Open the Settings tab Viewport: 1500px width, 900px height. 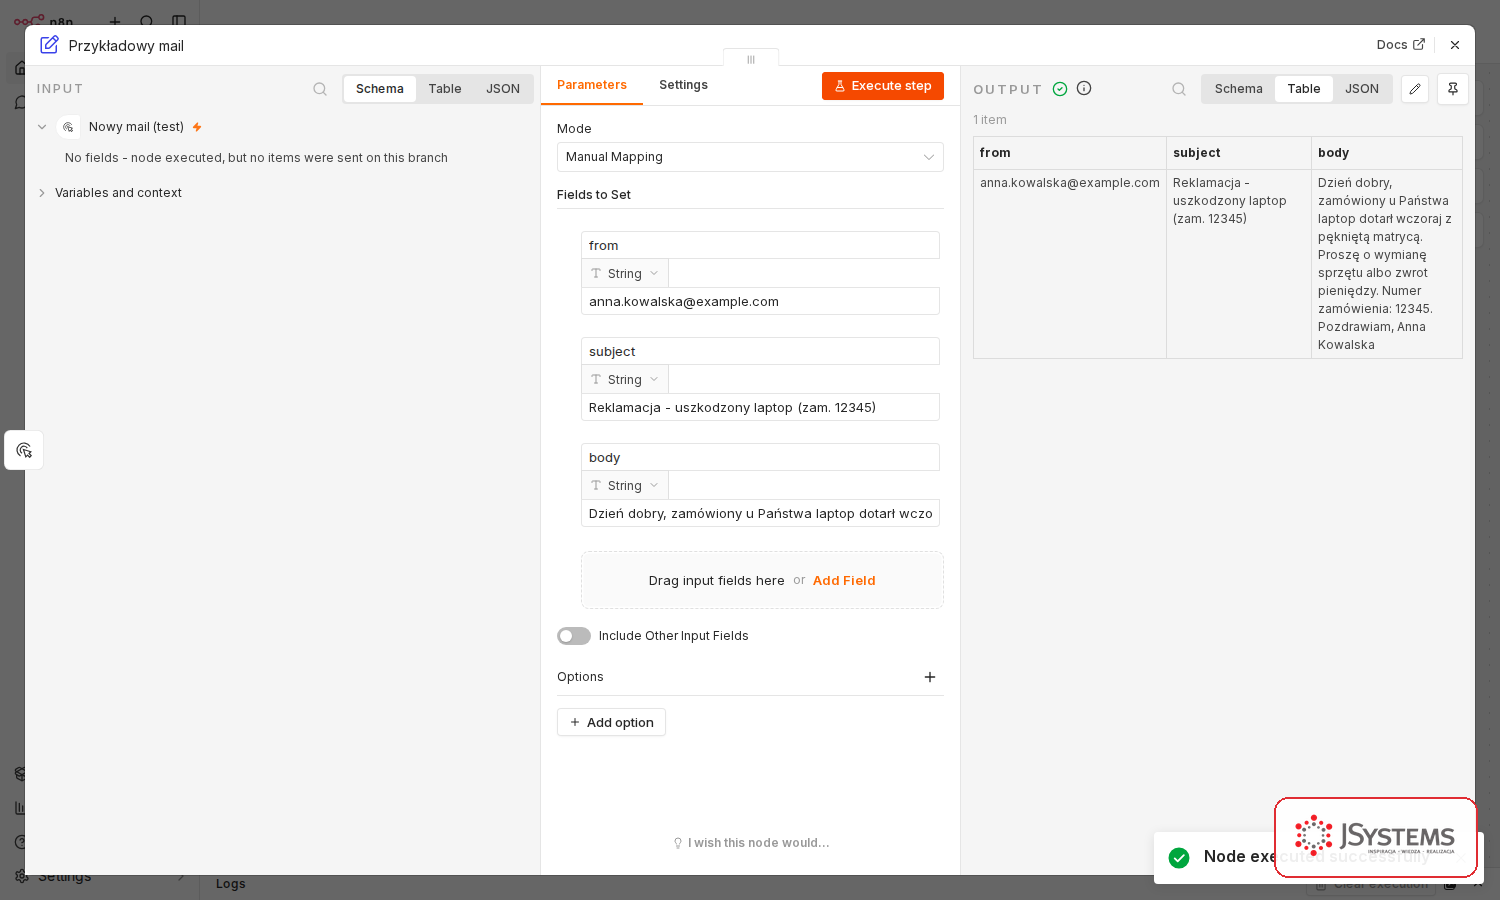683,85
